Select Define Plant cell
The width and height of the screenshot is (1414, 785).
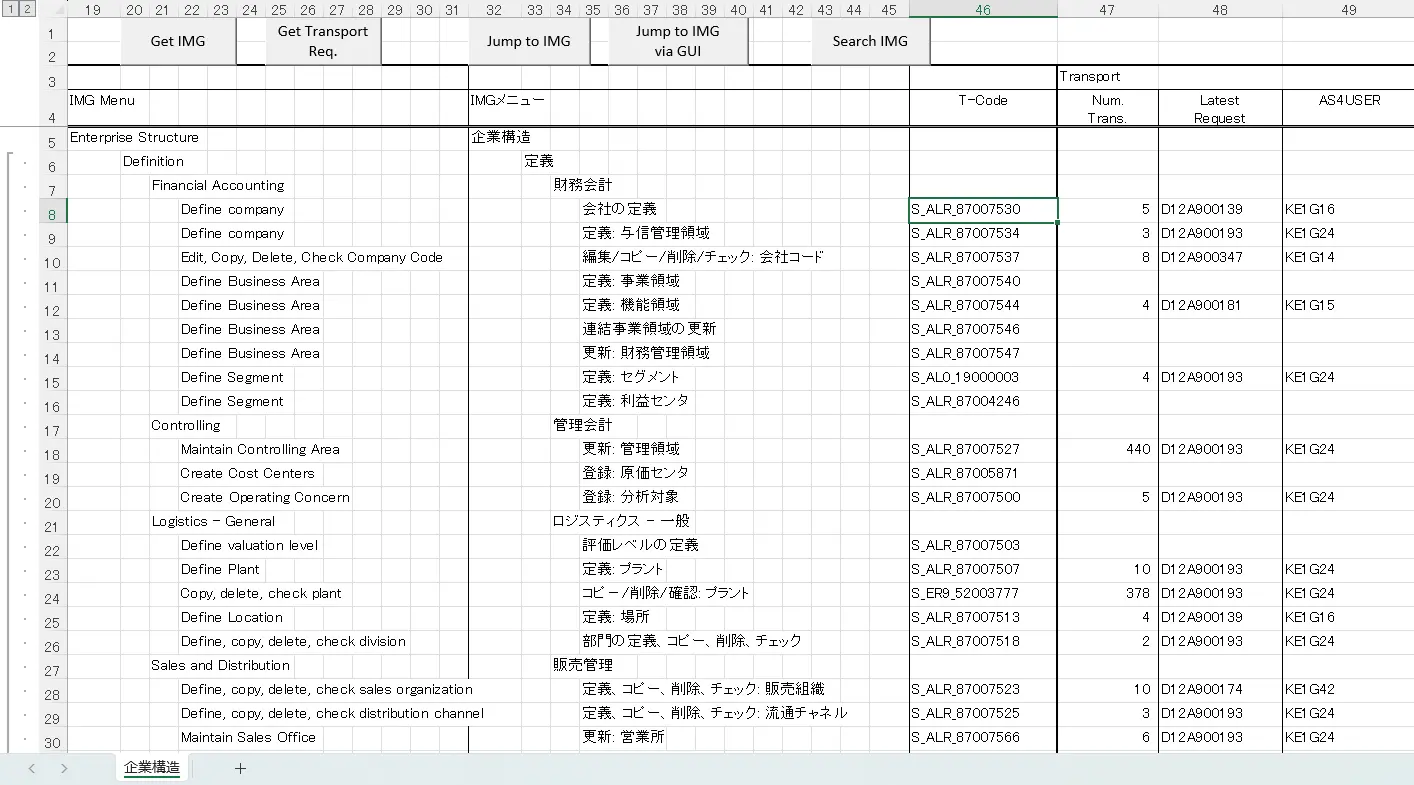220,570
